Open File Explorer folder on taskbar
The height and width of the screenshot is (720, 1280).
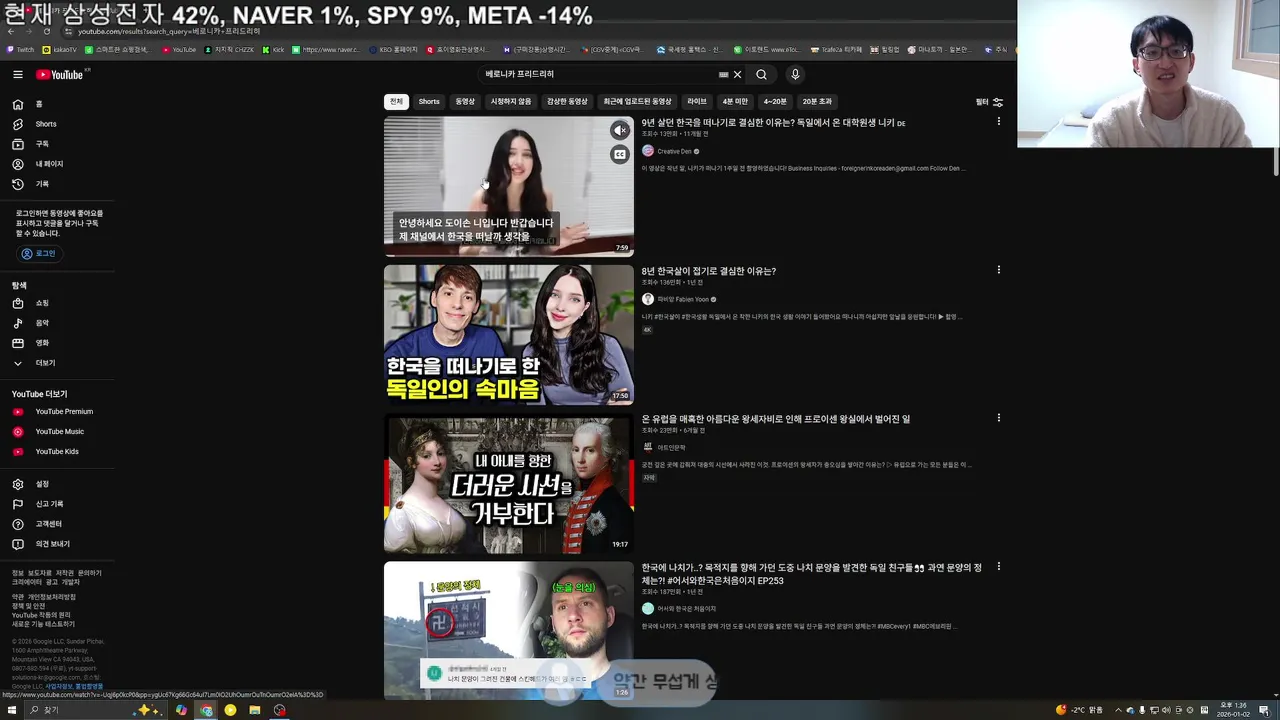[255, 710]
